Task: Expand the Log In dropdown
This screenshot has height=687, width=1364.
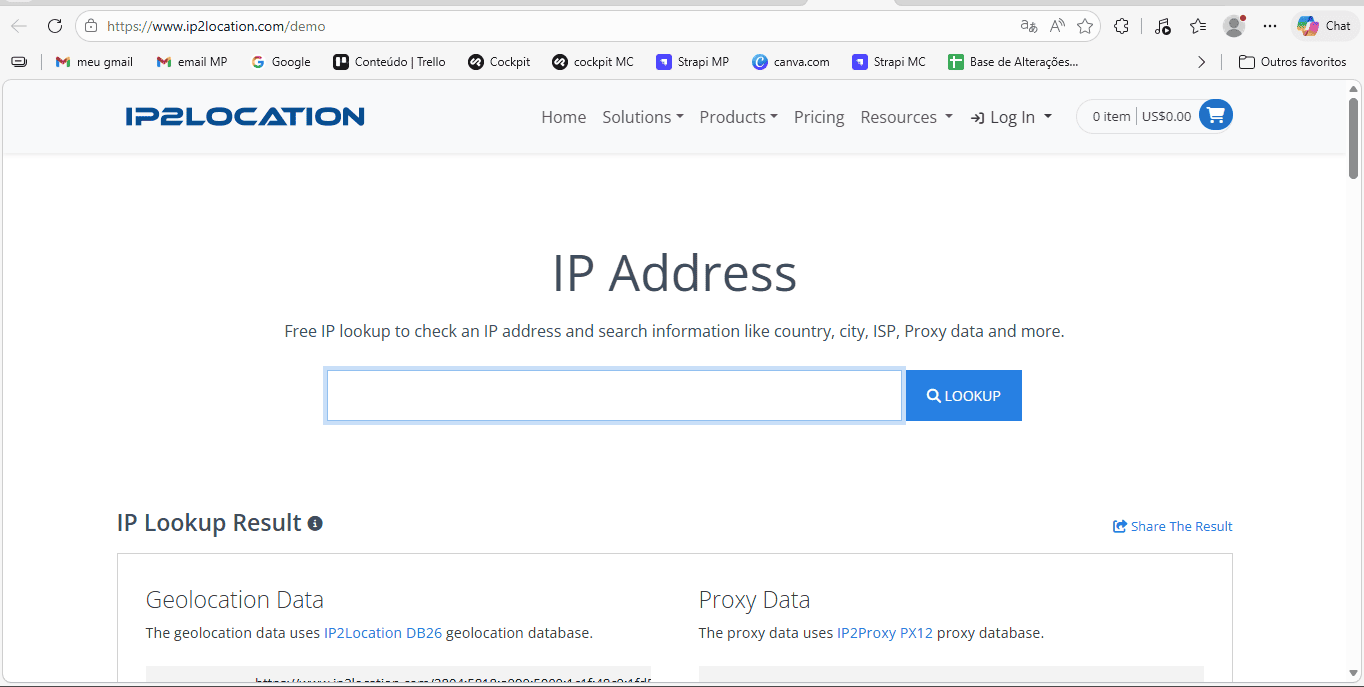Action: point(1011,117)
